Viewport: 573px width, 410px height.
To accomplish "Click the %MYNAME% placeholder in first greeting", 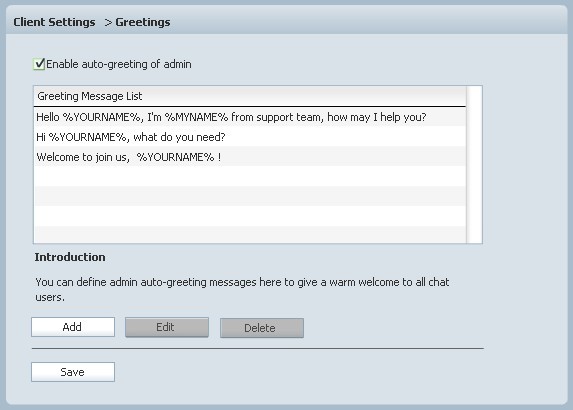I will [x=196, y=117].
